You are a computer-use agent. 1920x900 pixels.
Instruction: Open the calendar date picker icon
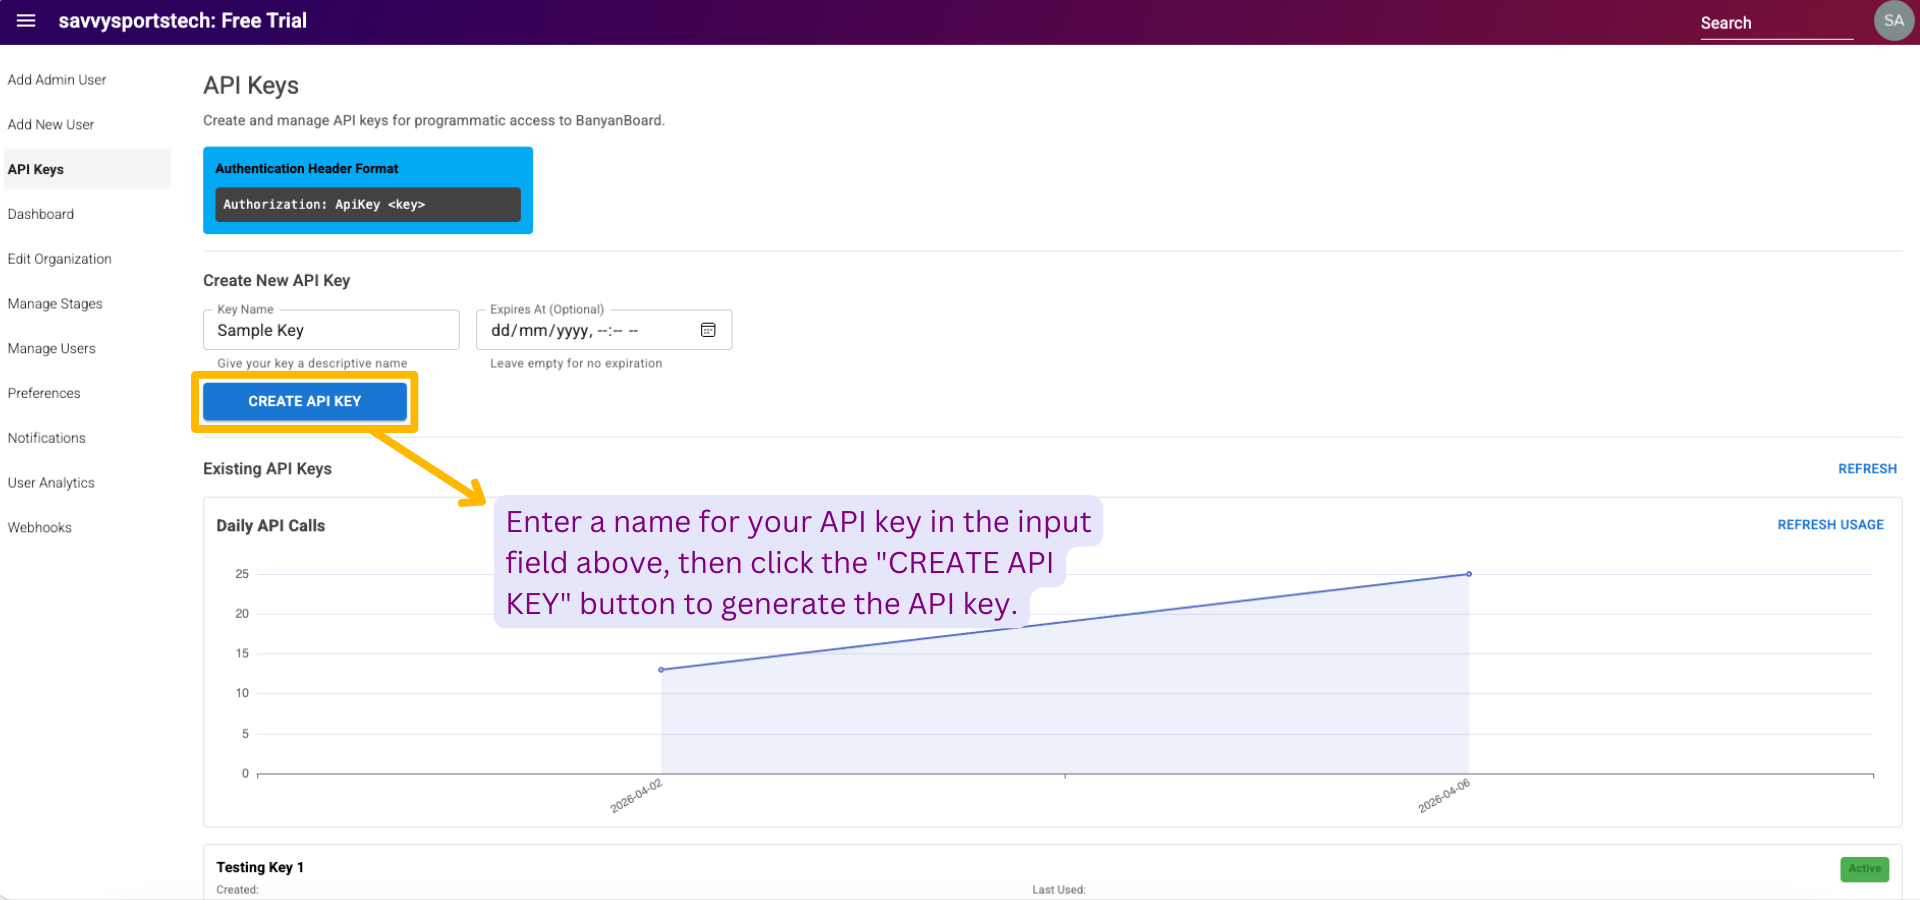coord(708,330)
